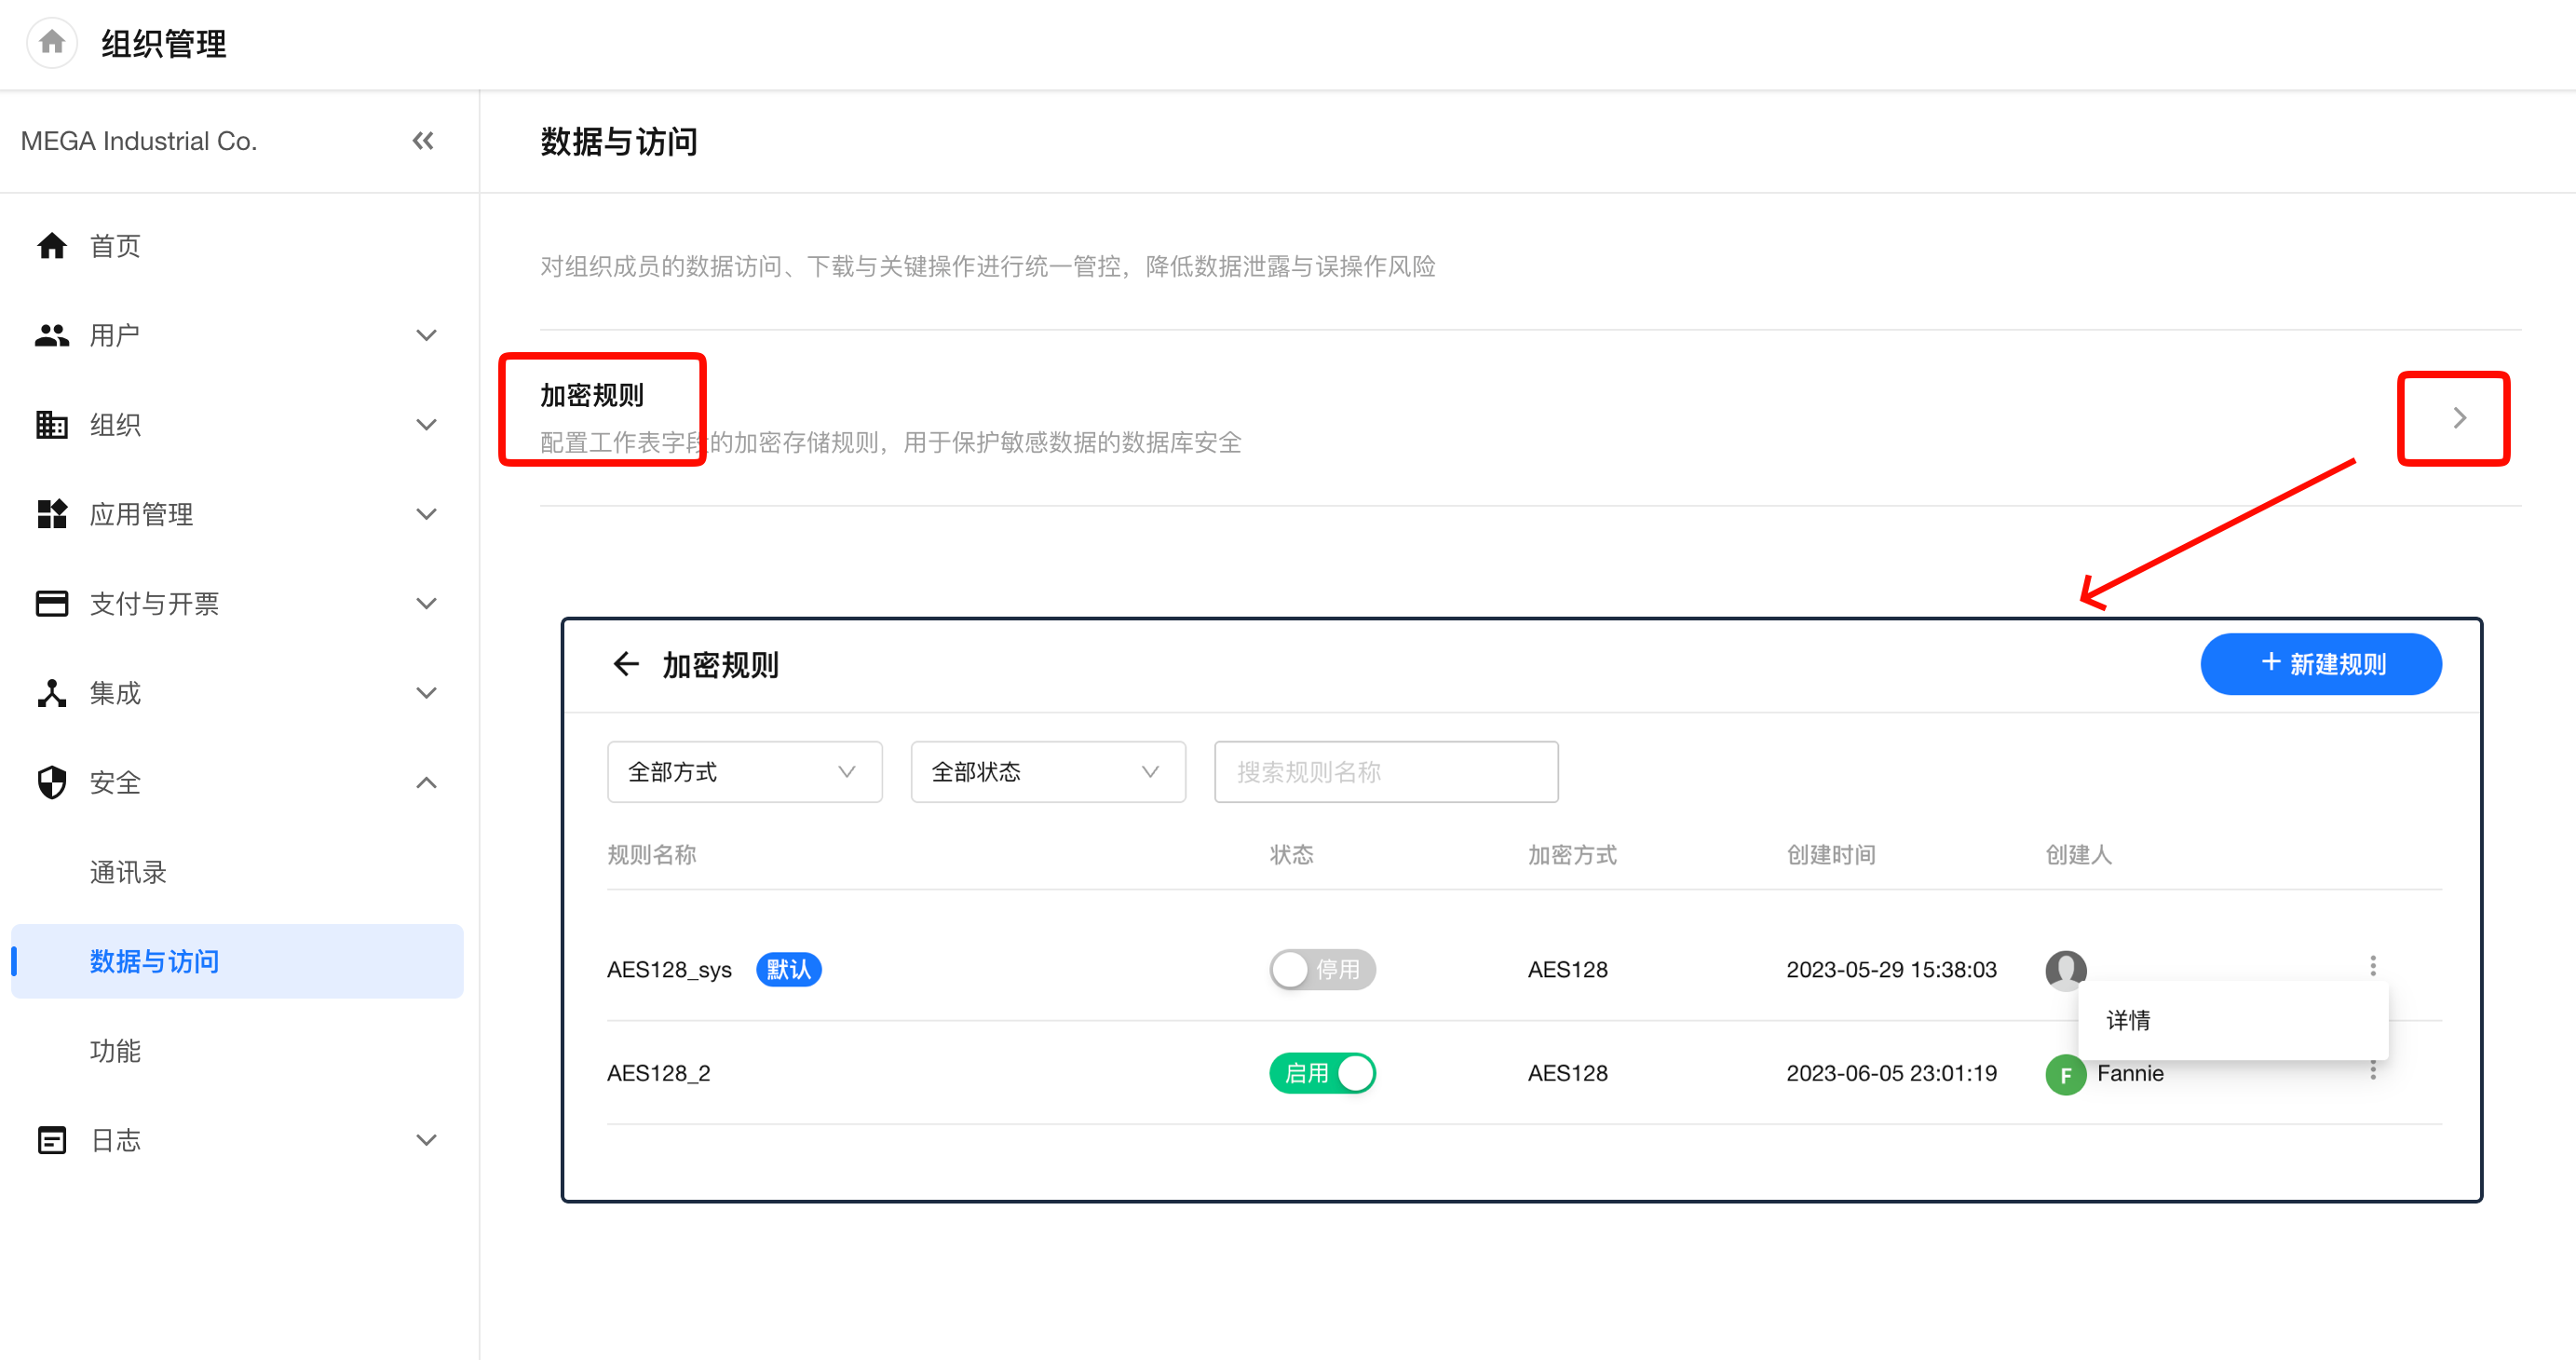Click the integration icon beside 集成
This screenshot has height=1360, width=2576.
[52, 693]
